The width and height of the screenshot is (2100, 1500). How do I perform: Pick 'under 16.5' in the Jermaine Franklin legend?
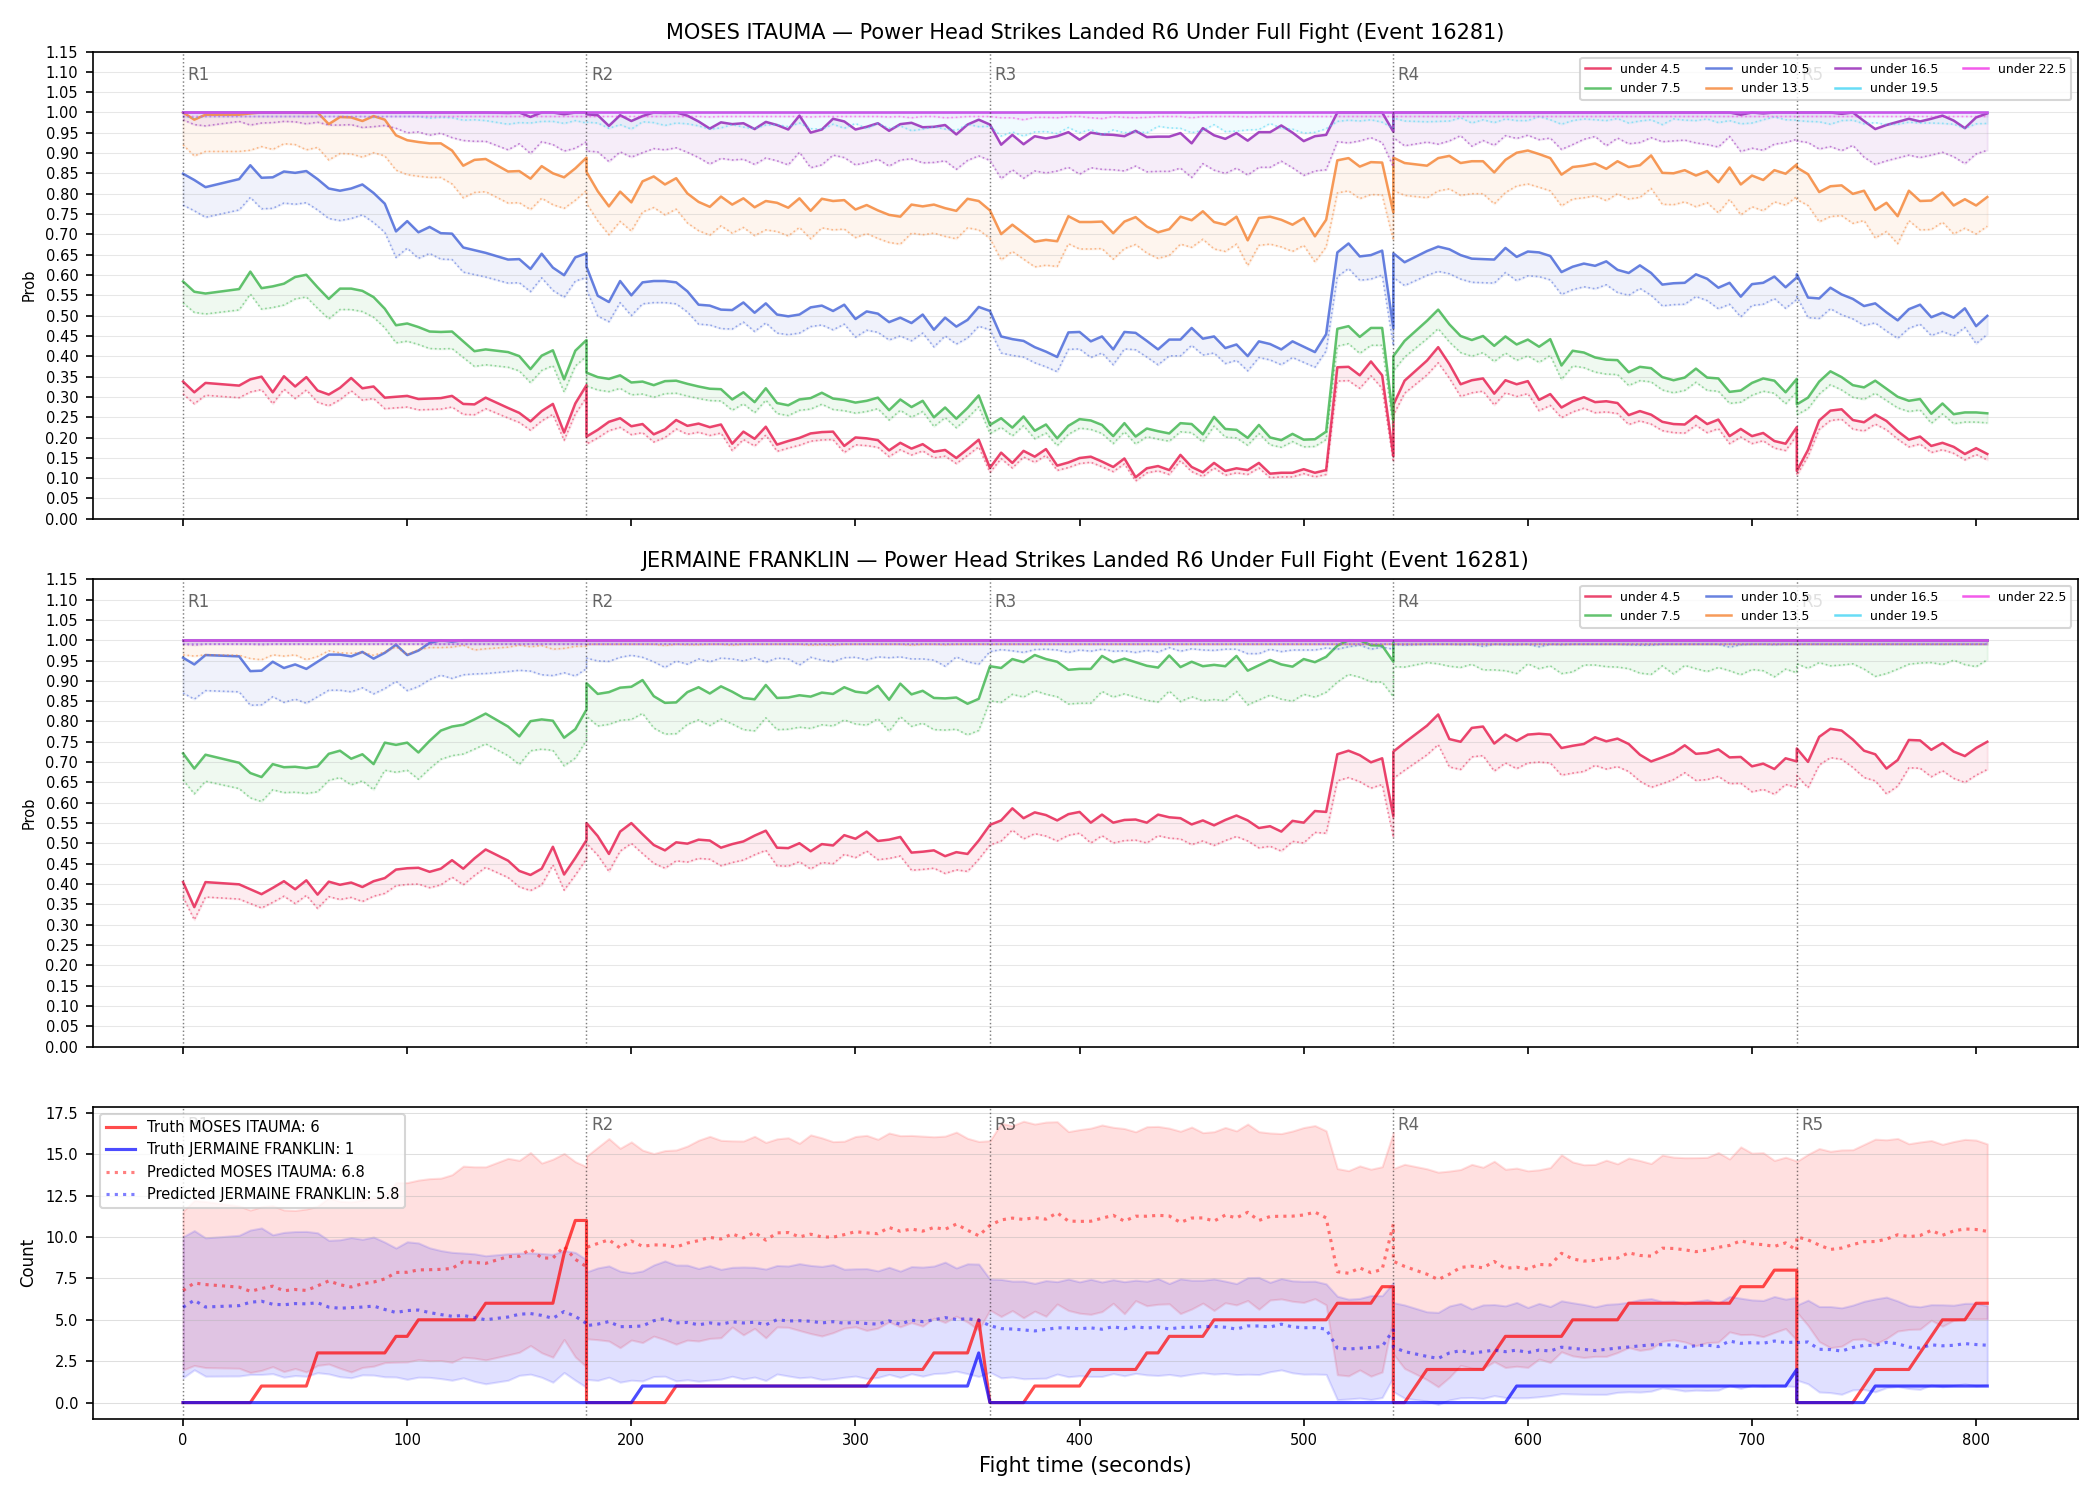(x=1886, y=597)
